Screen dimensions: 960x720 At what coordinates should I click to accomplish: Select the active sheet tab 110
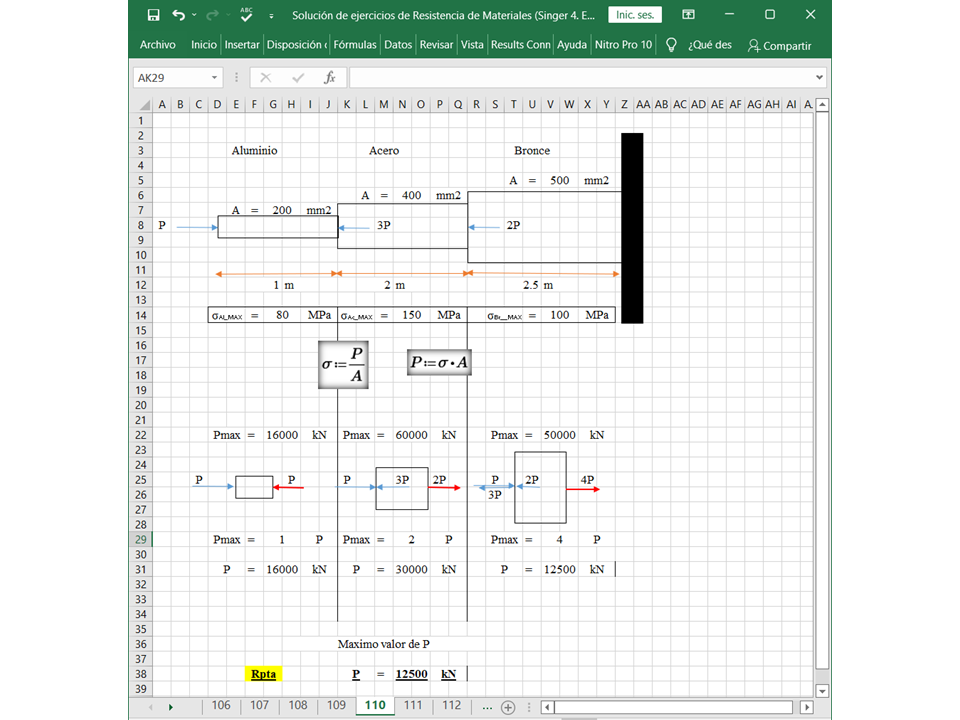(375, 705)
